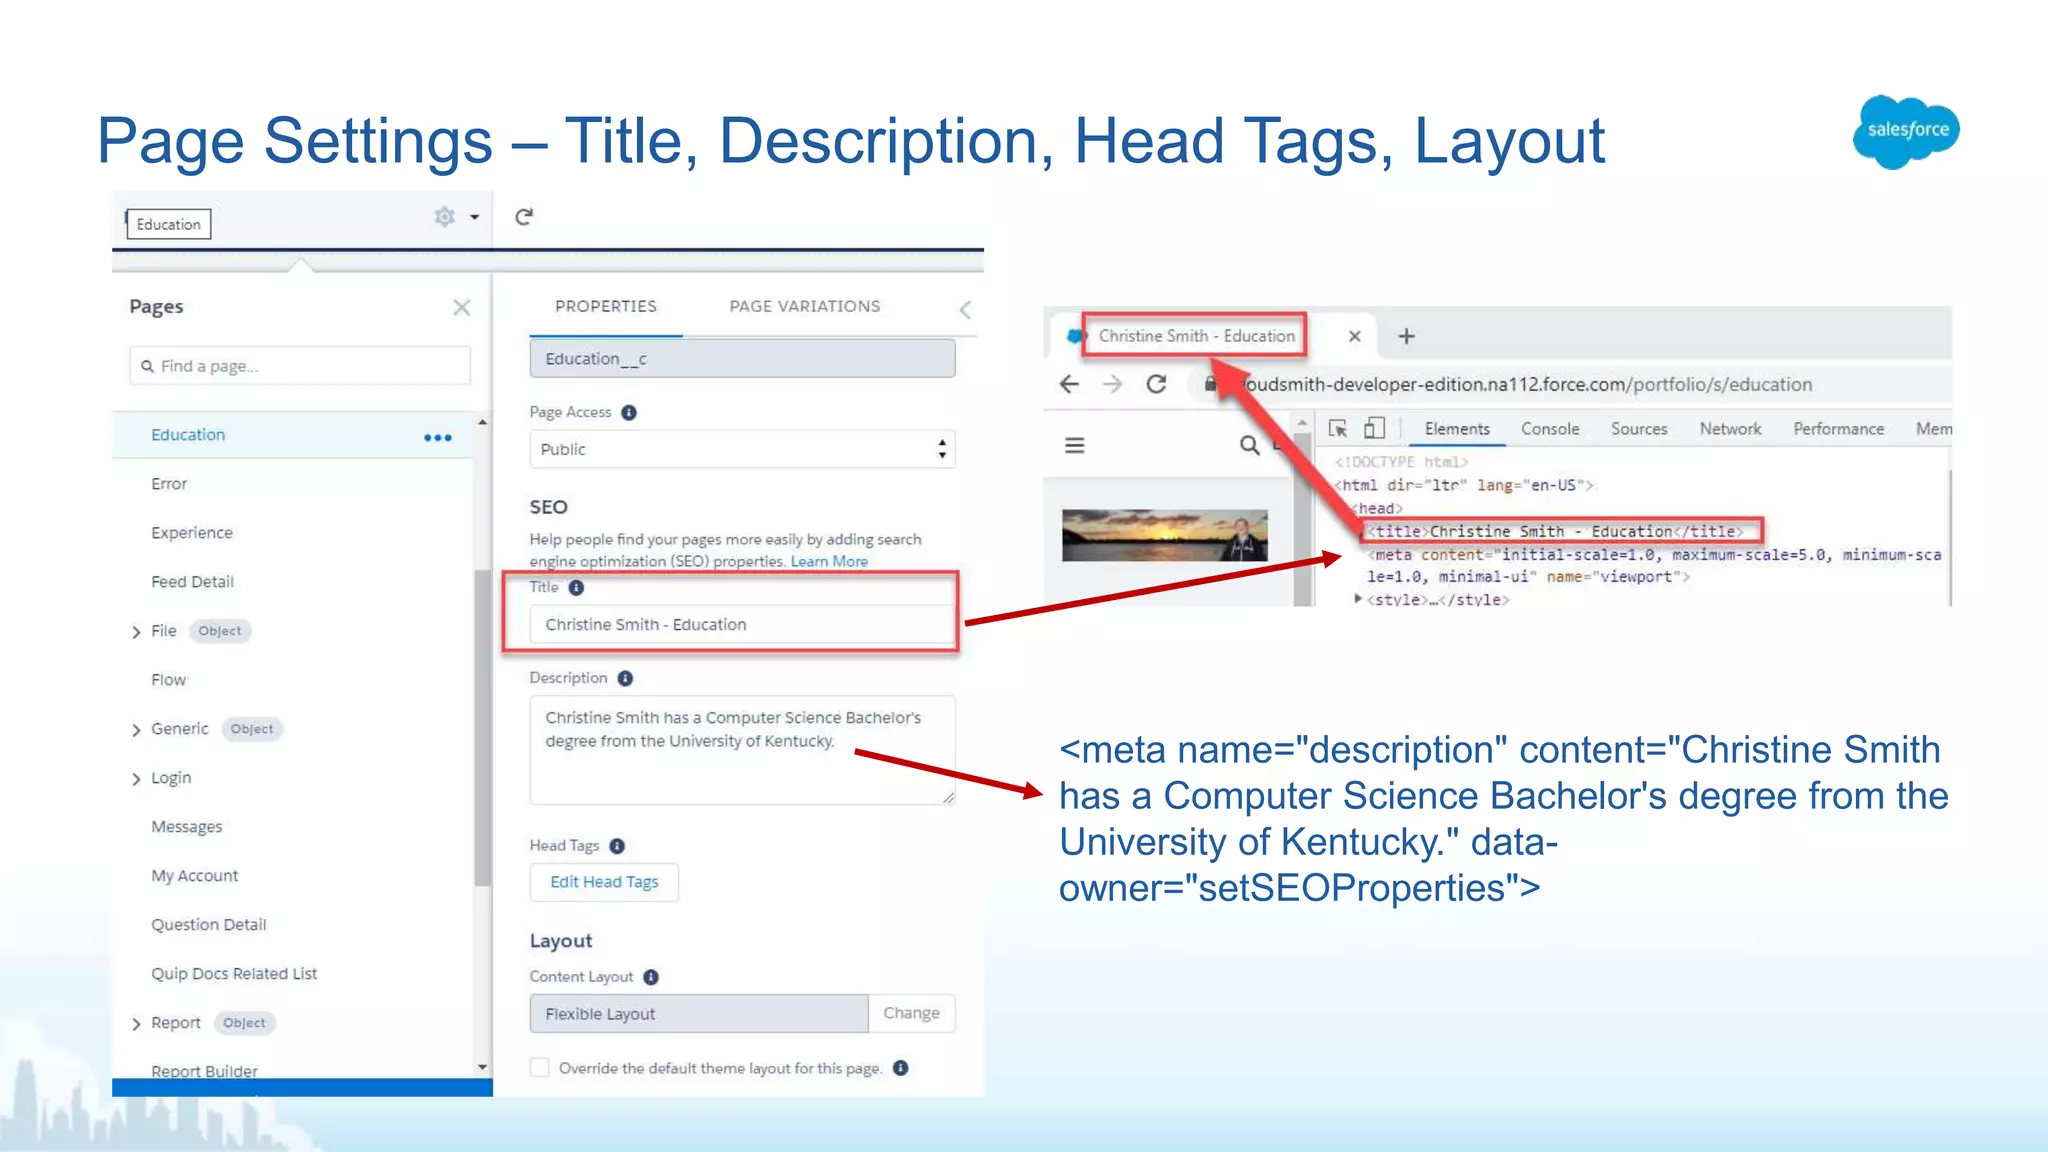Viewport: 2048px width, 1152px height.
Task: Open the DevTools Performance tab
Action: tap(1838, 429)
